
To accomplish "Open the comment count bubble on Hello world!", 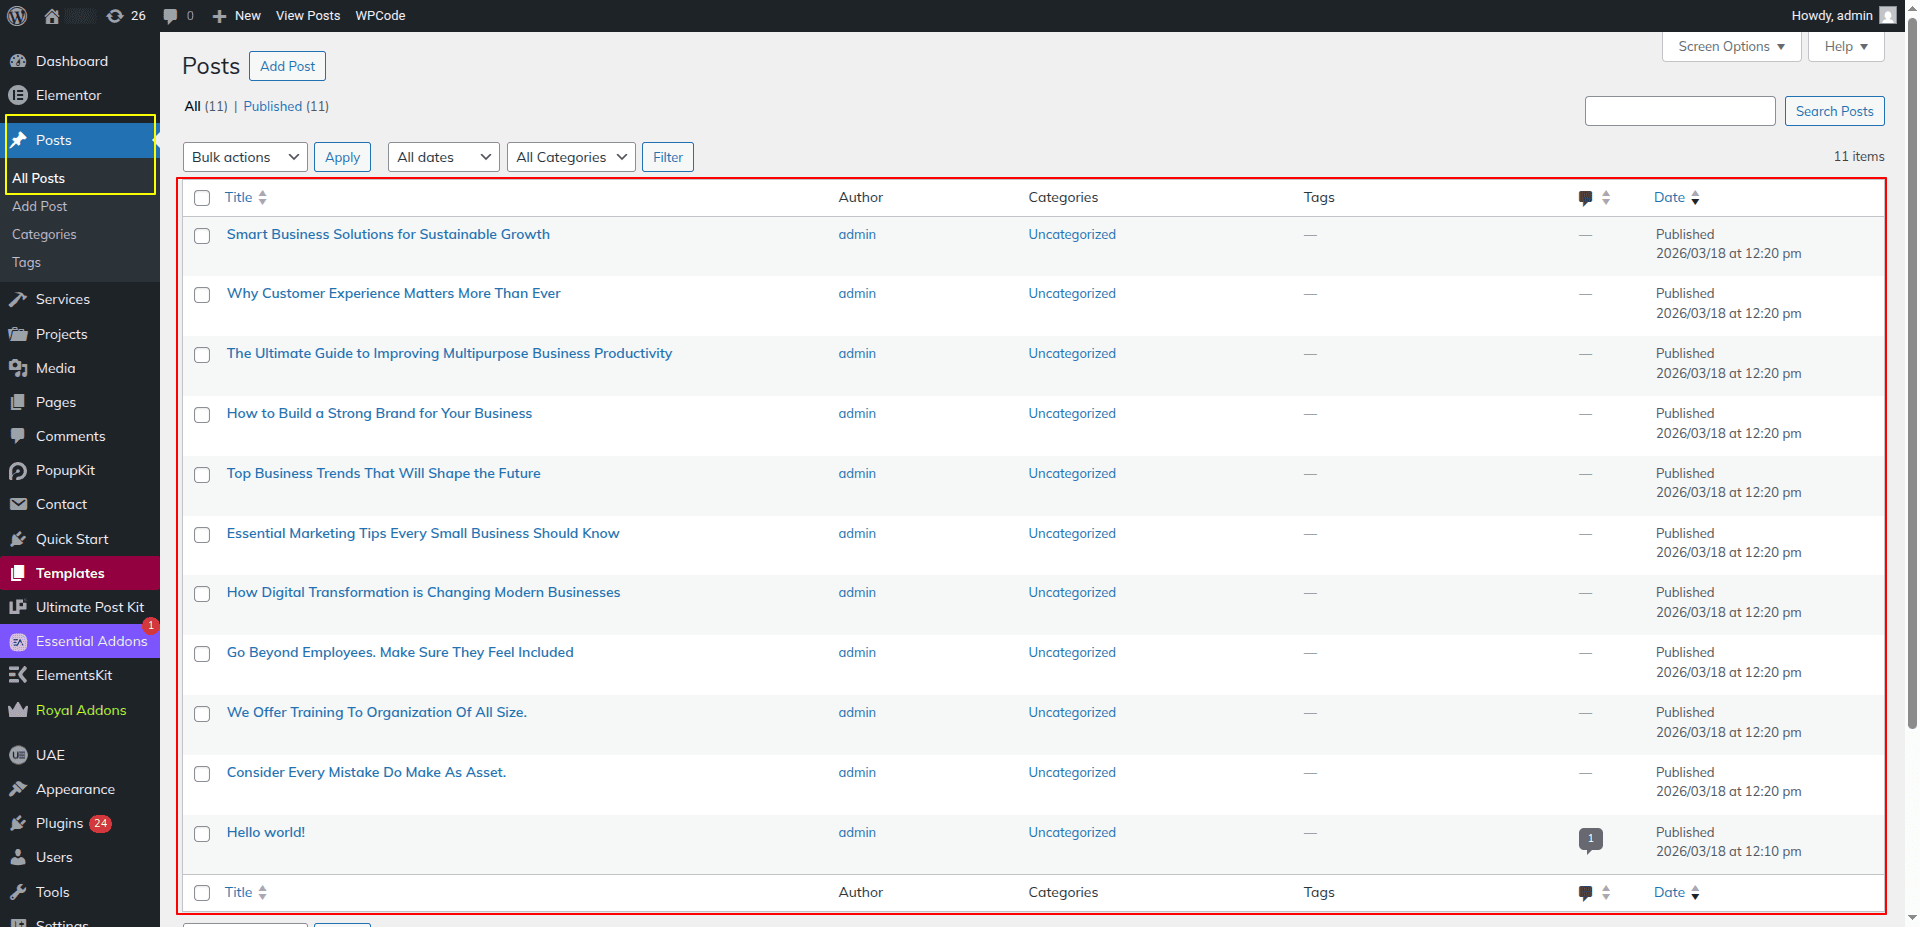I will click(1590, 839).
